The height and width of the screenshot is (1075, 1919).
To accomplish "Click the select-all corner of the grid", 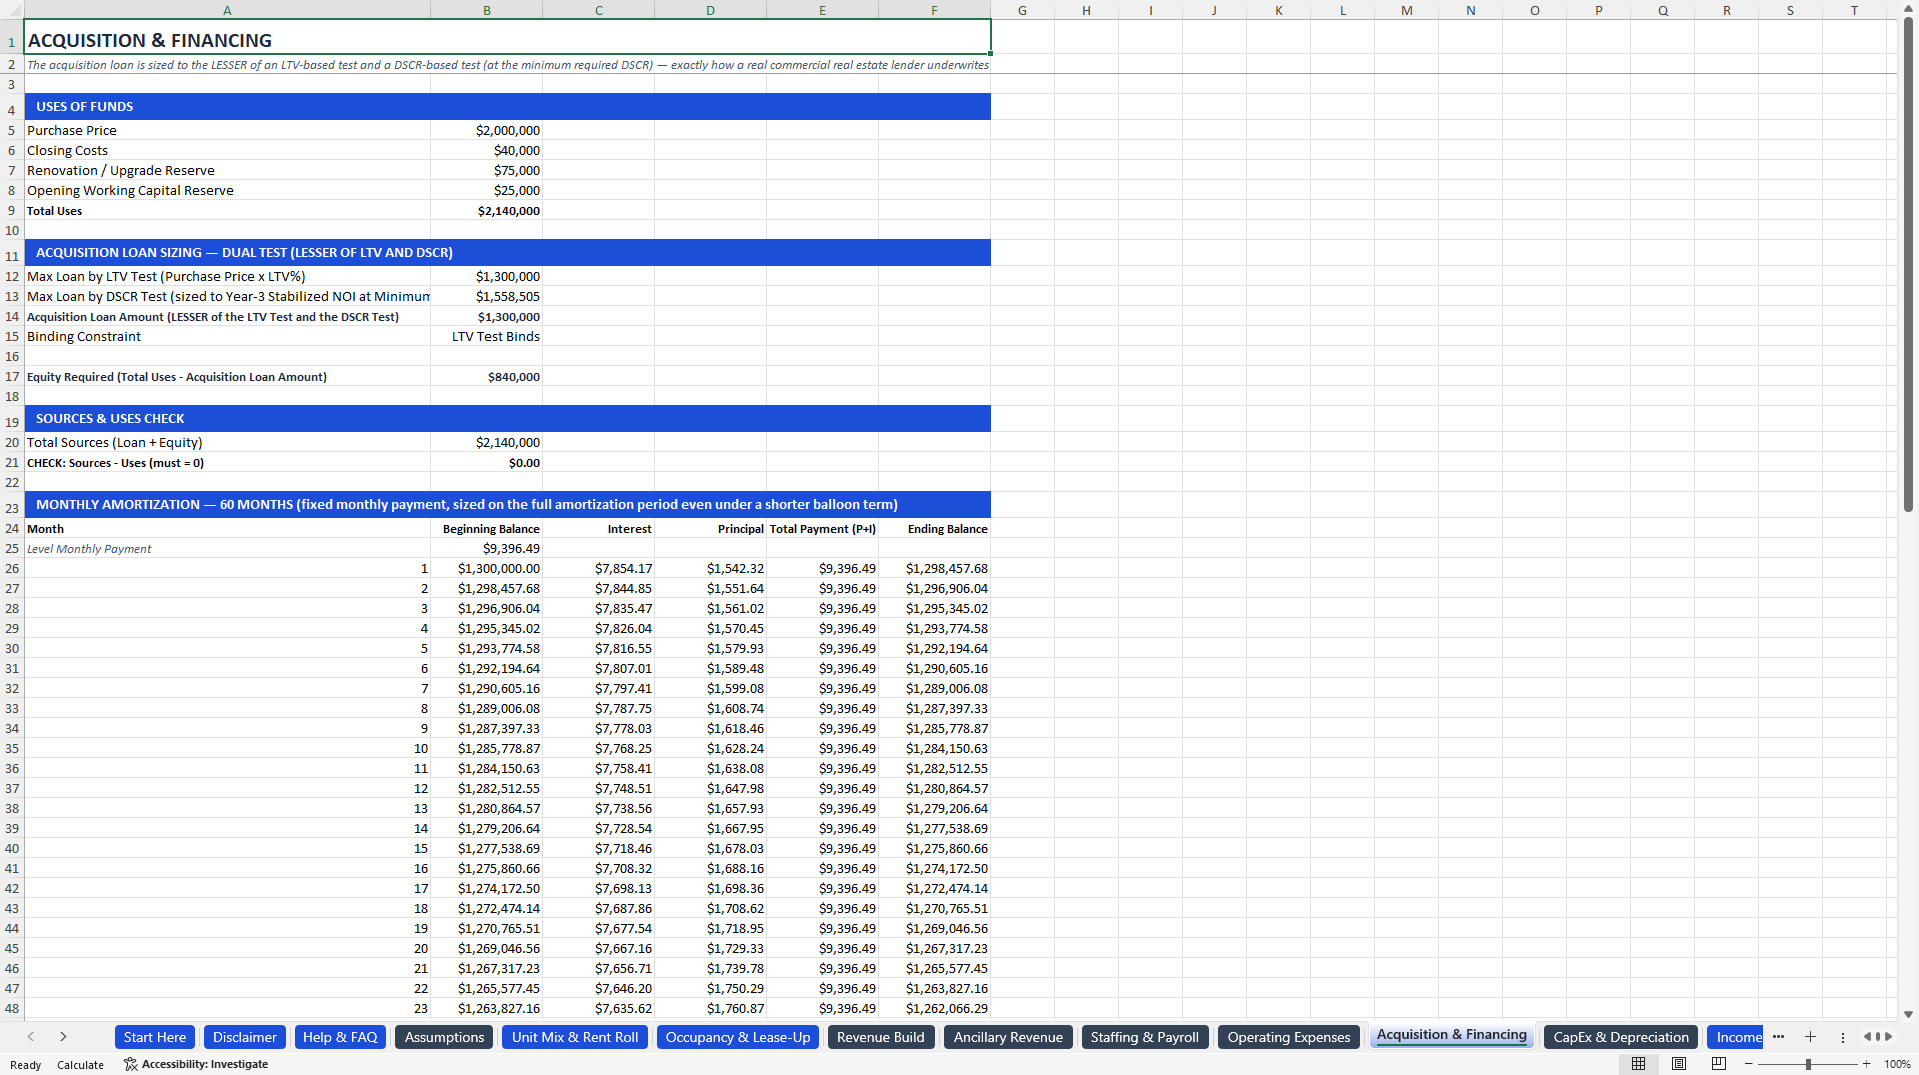I will 12,10.
